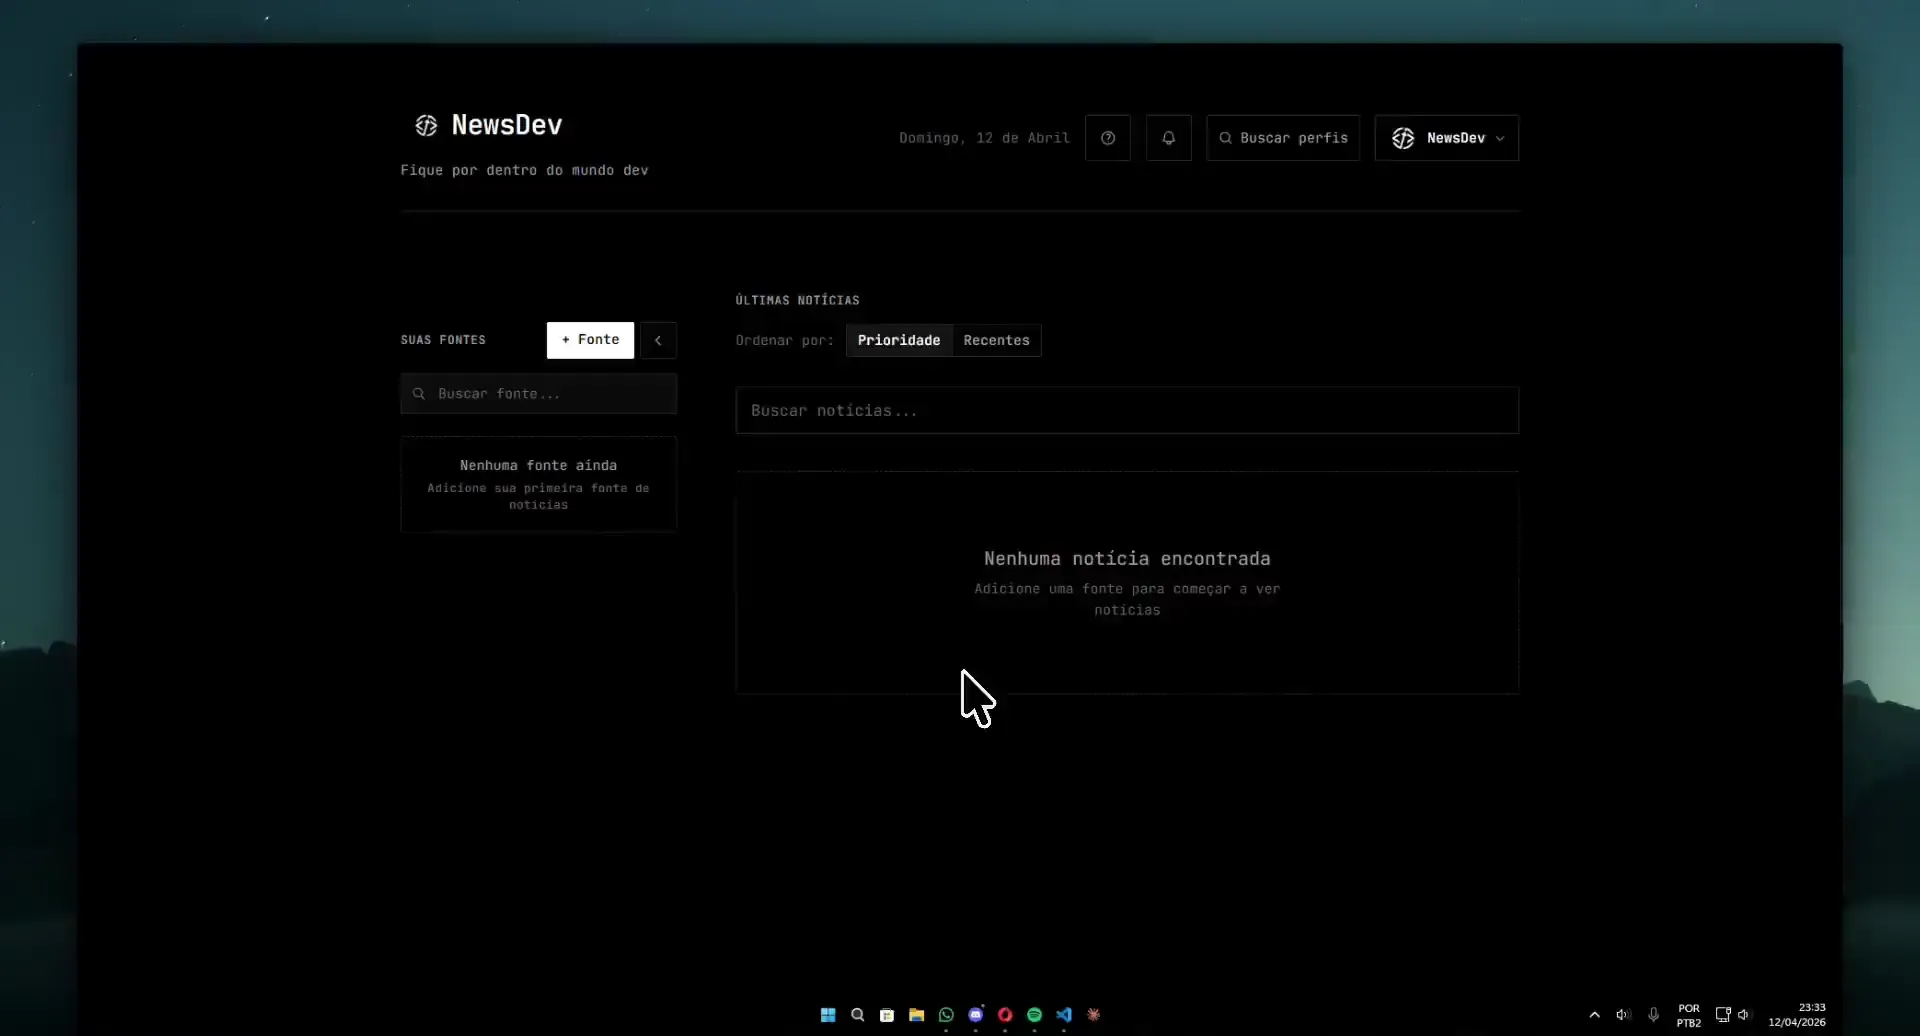Open the help question-mark icon

click(x=1108, y=138)
